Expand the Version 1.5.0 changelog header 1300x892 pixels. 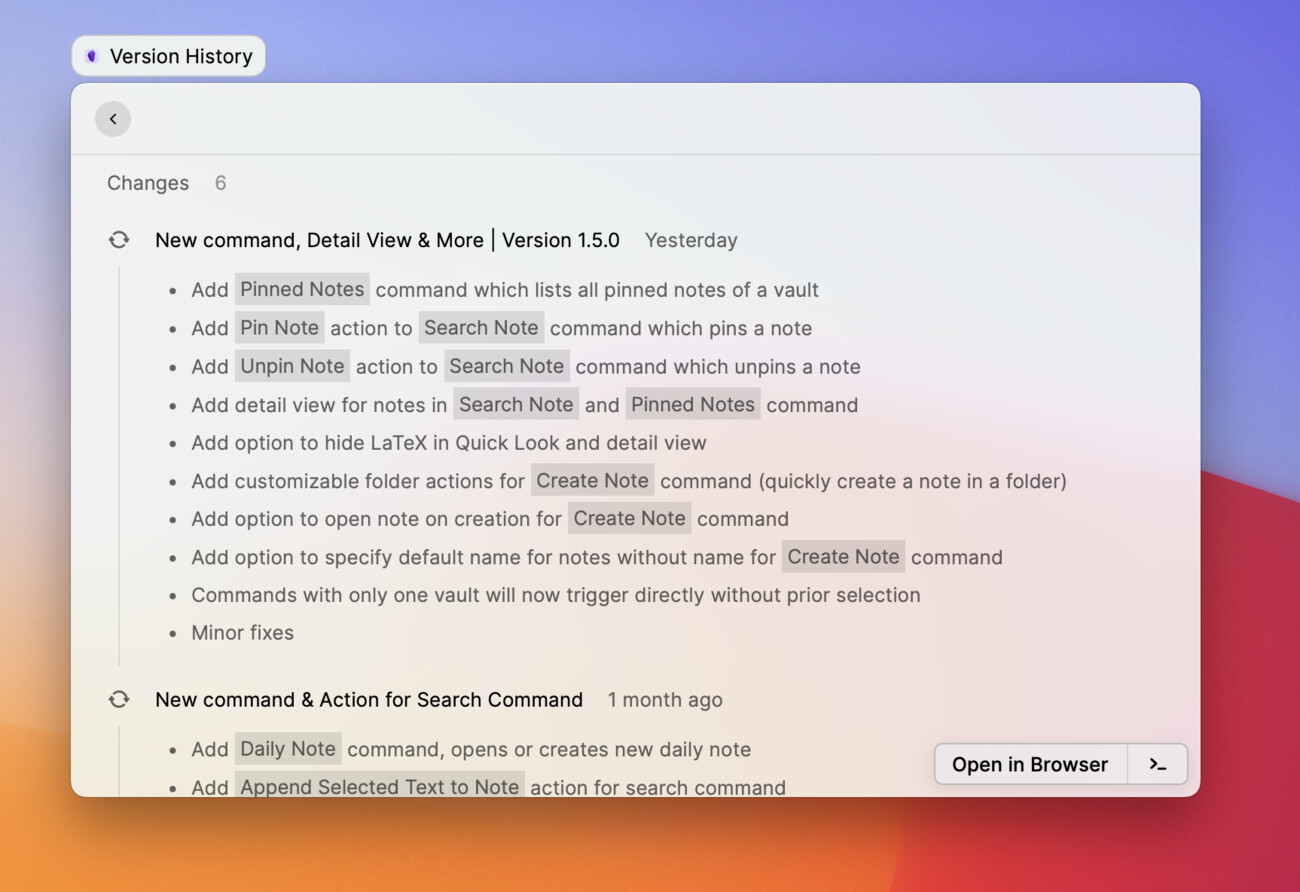tap(386, 240)
